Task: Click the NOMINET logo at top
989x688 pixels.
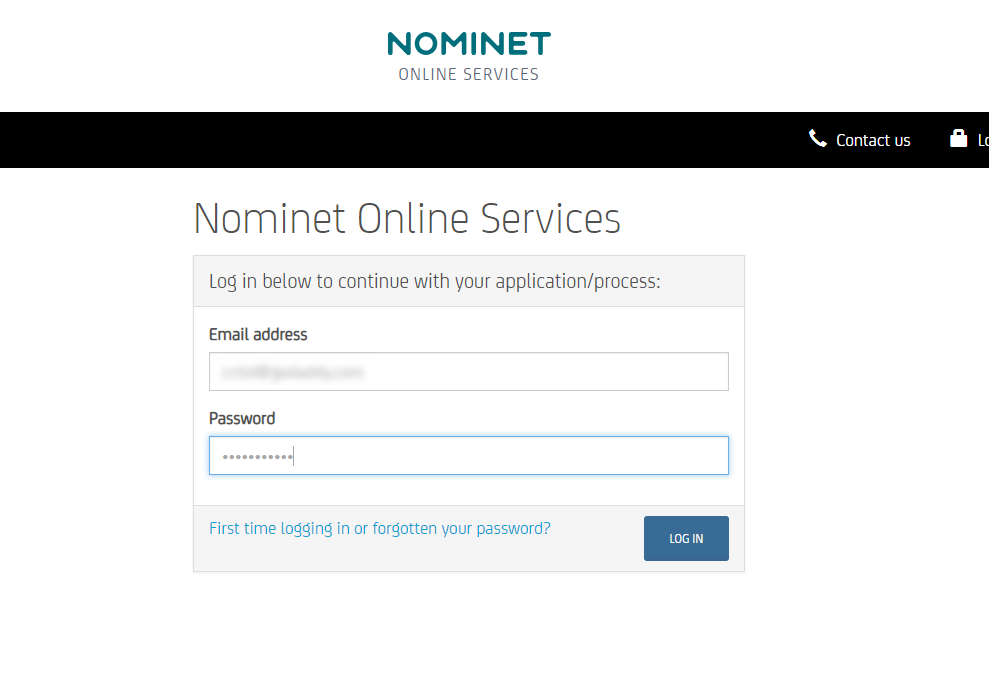Action: point(468,44)
